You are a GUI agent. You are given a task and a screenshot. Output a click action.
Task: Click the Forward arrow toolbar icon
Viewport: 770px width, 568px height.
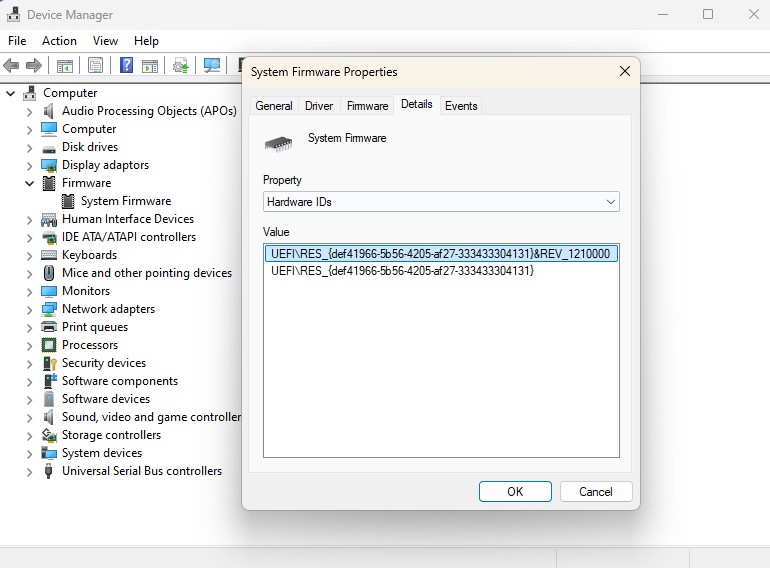33,65
